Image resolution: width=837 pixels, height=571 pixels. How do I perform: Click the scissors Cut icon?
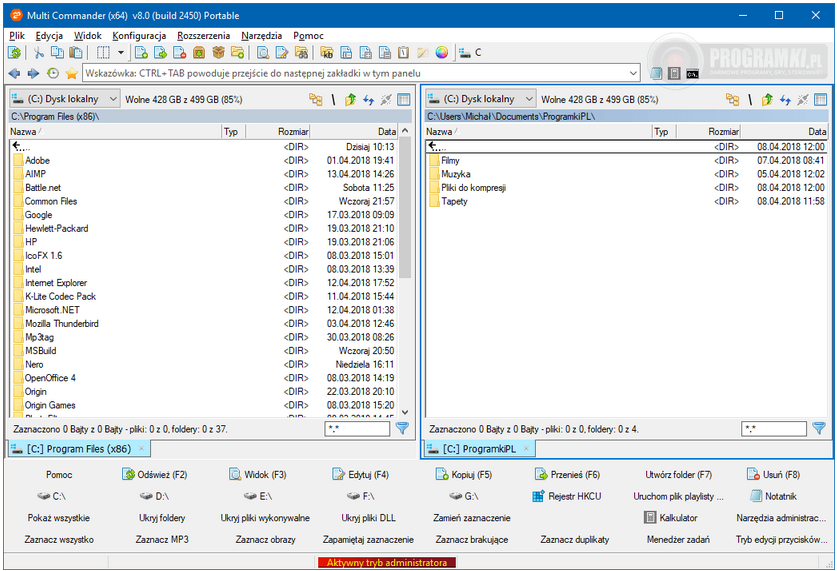(x=38, y=52)
